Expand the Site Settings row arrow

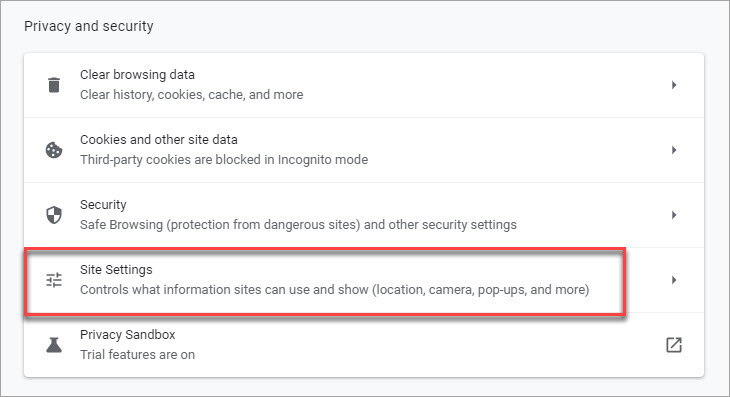tap(674, 280)
